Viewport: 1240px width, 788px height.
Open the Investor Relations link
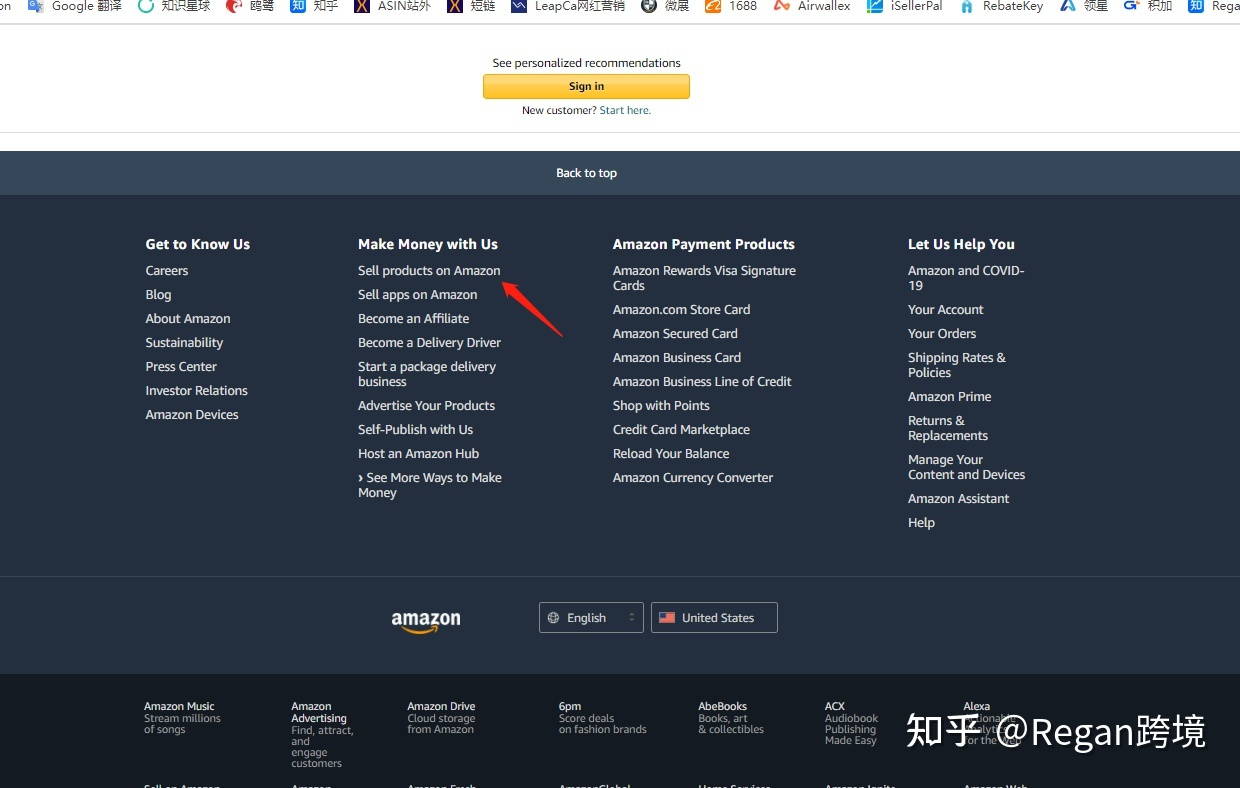pyautogui.click(x=196, y=391)
